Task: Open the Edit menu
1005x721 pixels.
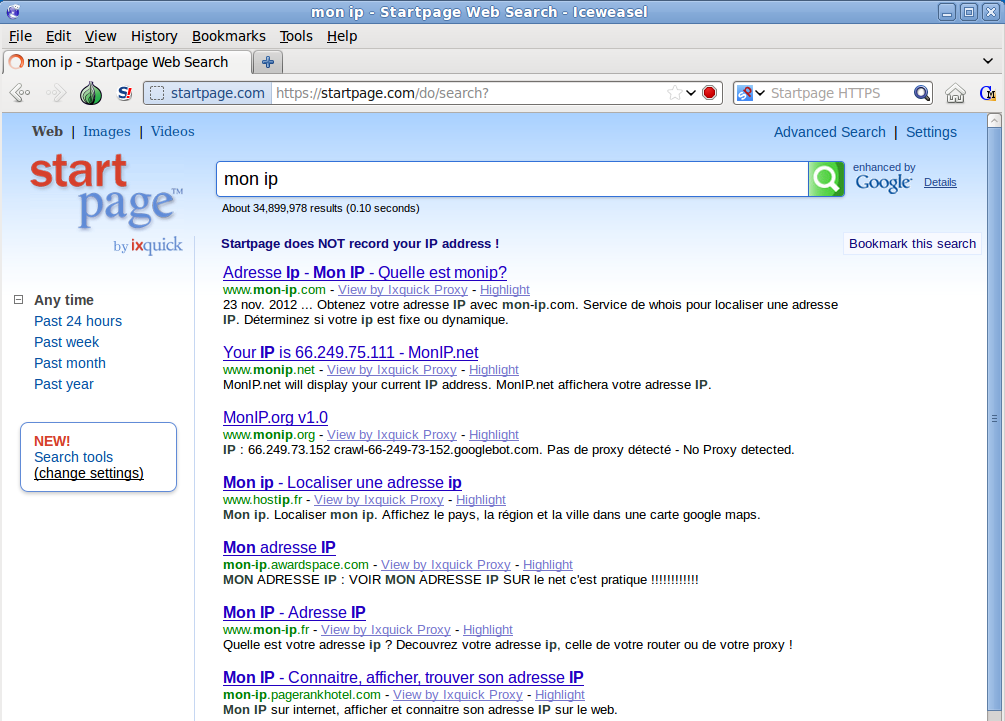Action: [x=58, y=37]
